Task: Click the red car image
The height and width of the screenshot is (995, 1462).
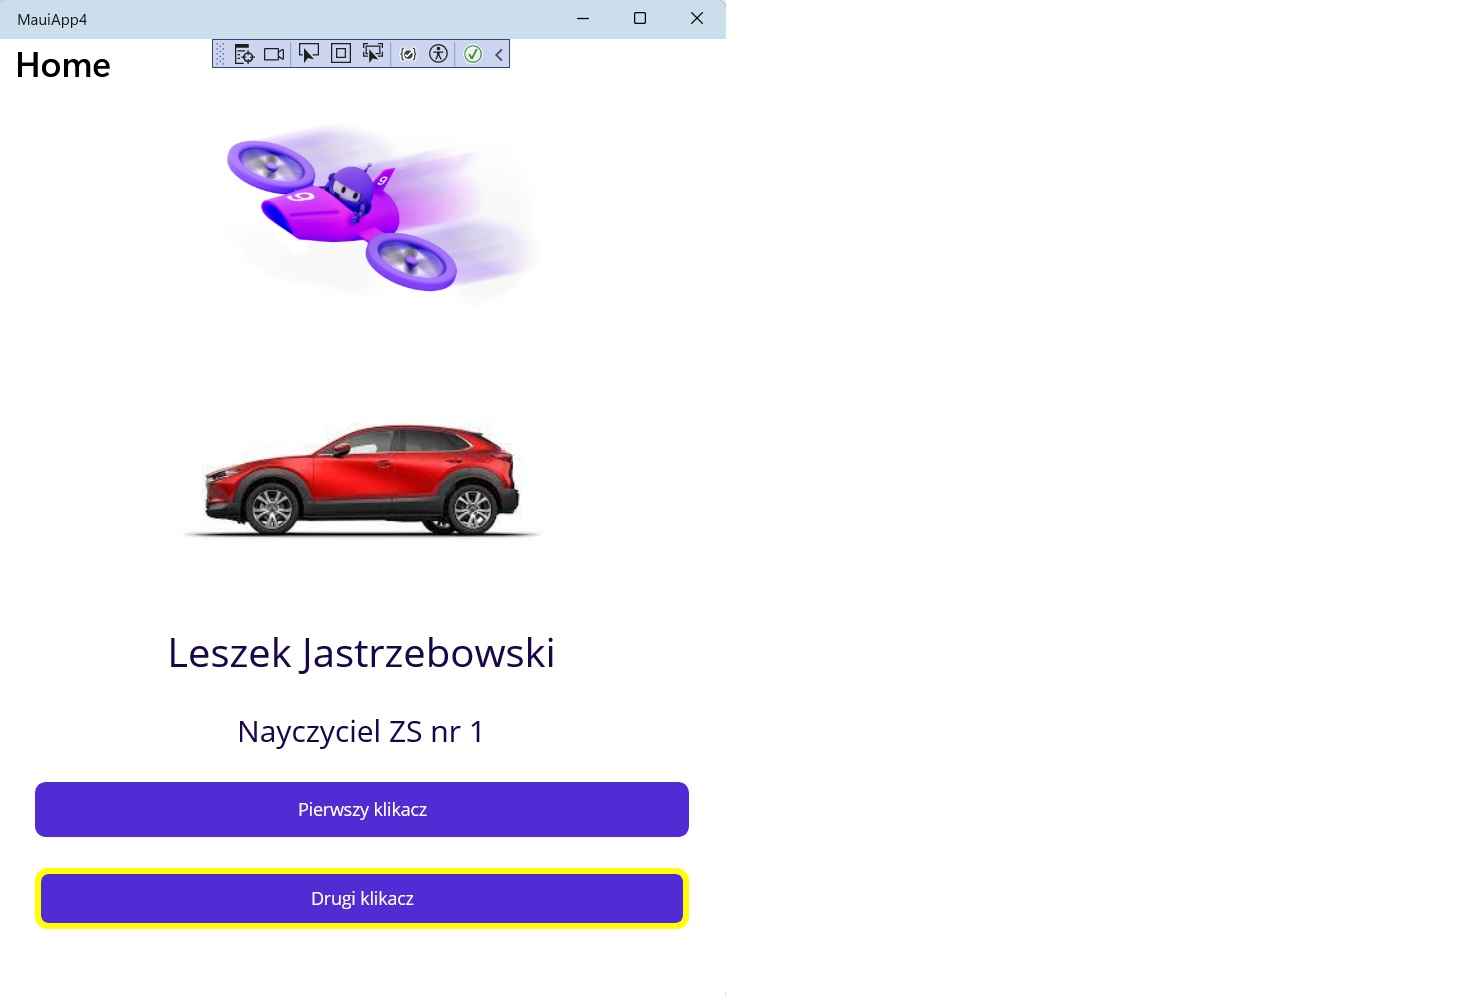Action: 361,478
